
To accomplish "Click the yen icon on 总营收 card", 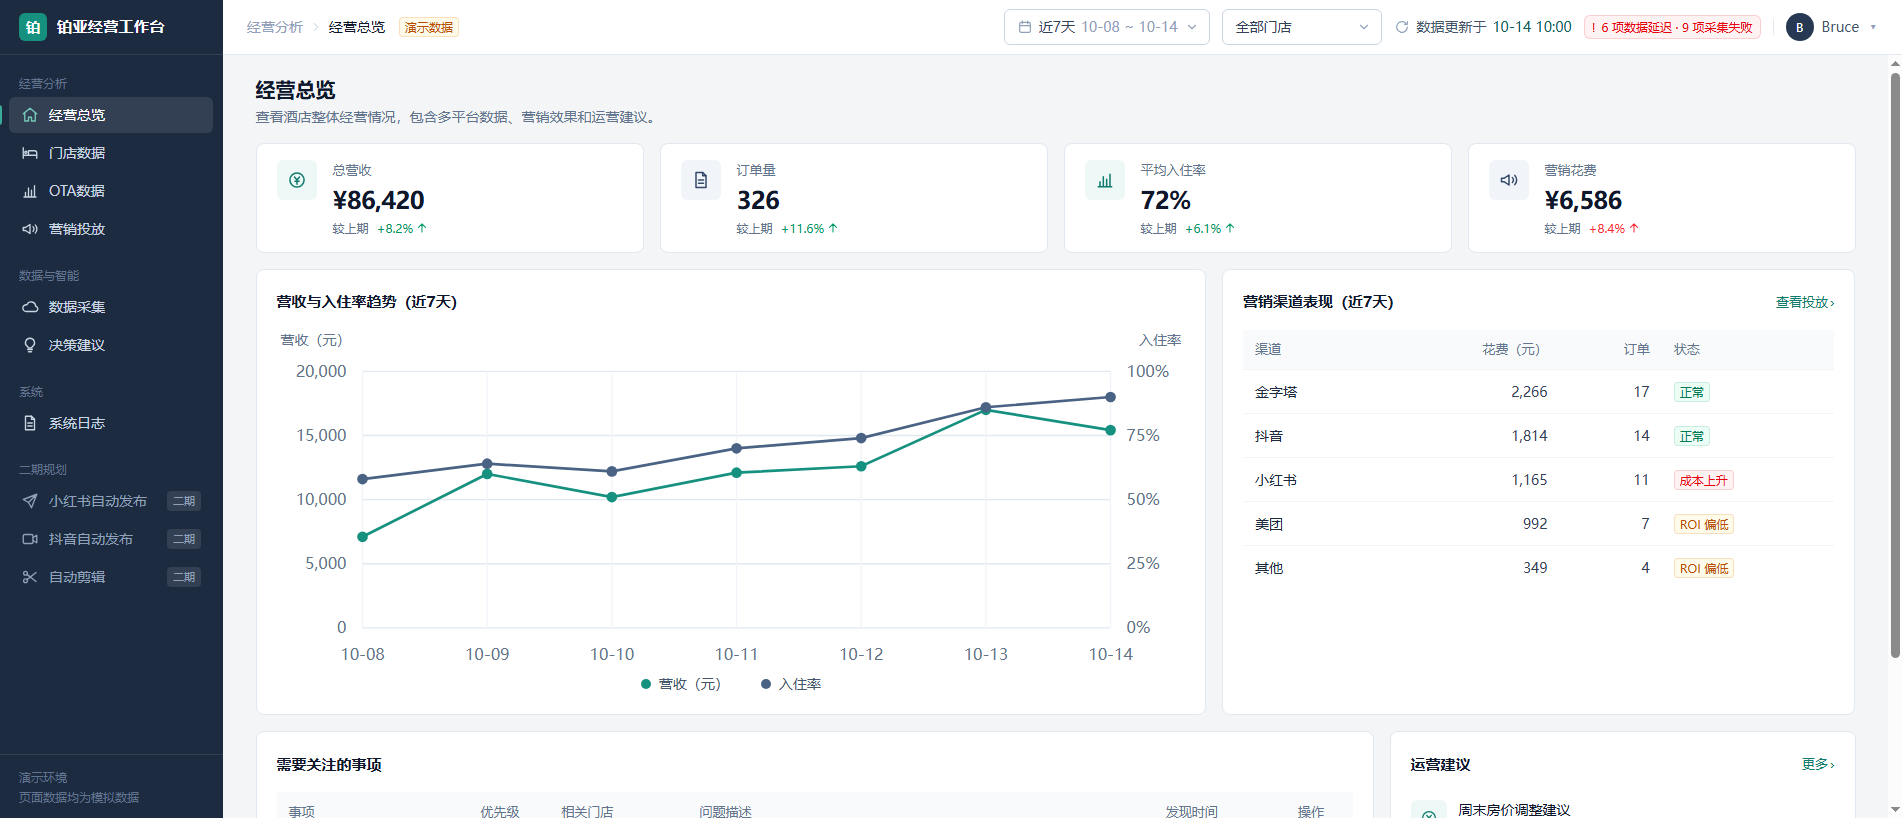I will click(x=297, y=180).
